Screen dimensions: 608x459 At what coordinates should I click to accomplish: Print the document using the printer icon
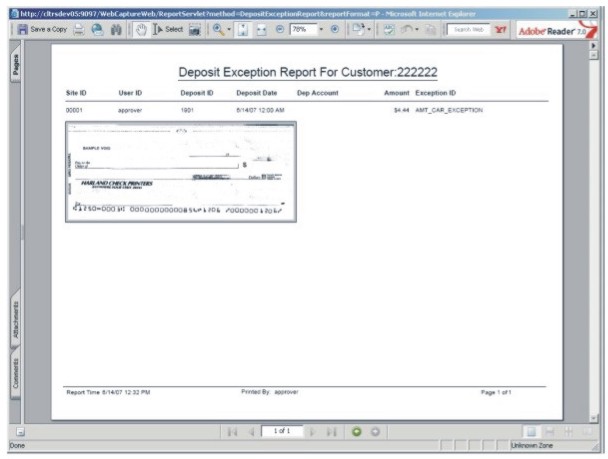click(77, 32)
